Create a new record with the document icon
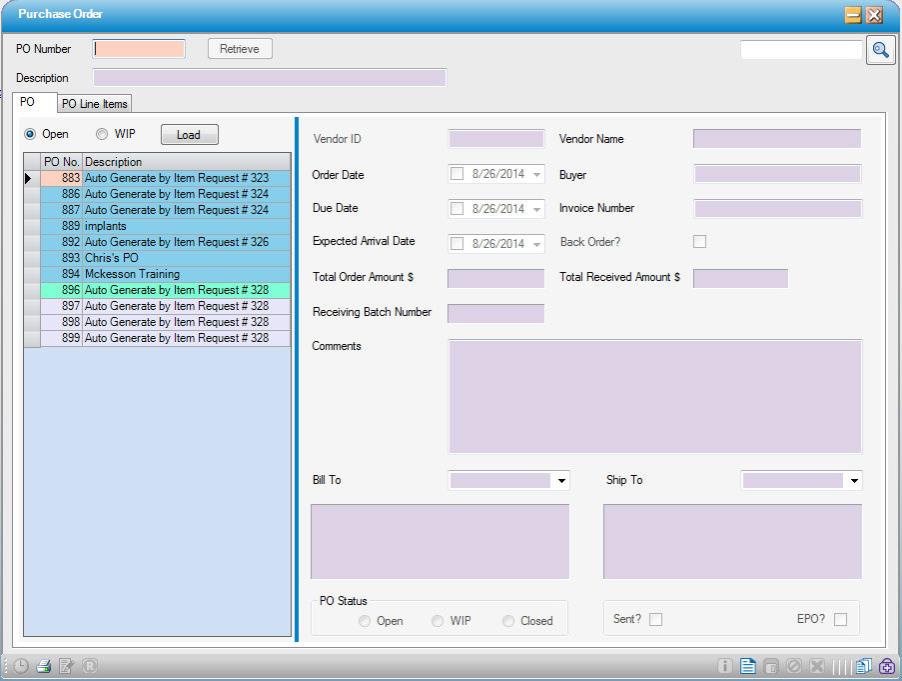Screen dimensions: 902x681 pos(748,664)
